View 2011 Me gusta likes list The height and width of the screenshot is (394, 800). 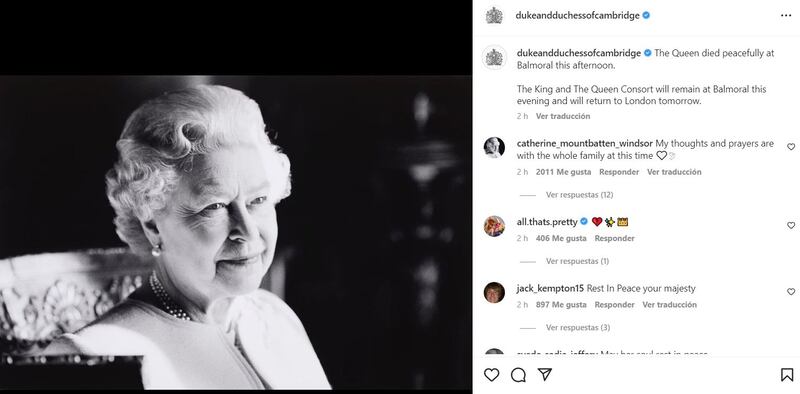pyautogui.click(x=563, y=172)
